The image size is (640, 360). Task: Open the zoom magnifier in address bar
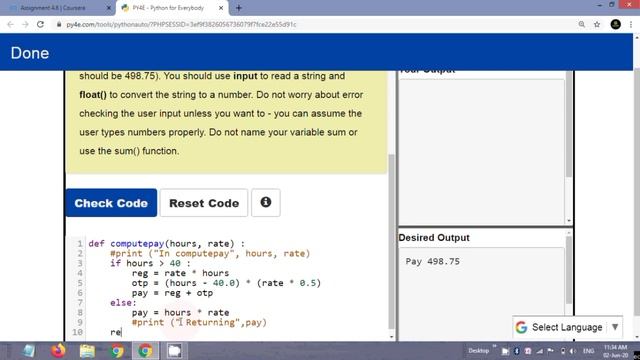582,24
